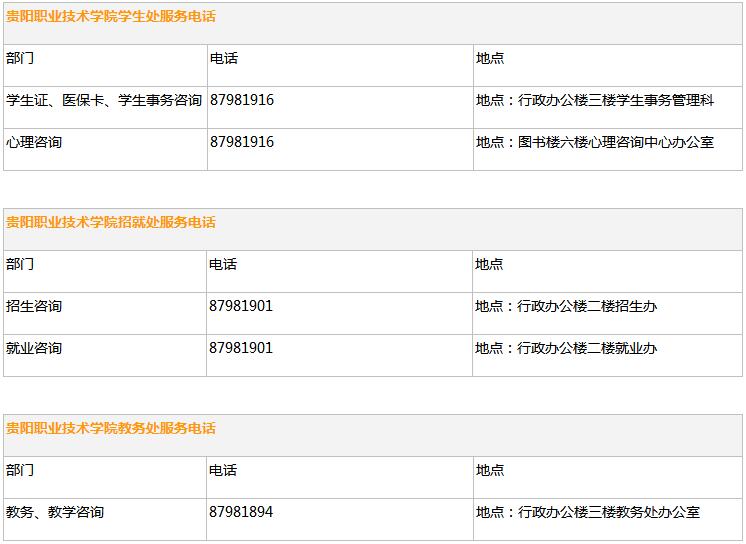746x544 pixels.
Task: Select the 心理咨询 department cell
Action: click(x=34, y=143)
